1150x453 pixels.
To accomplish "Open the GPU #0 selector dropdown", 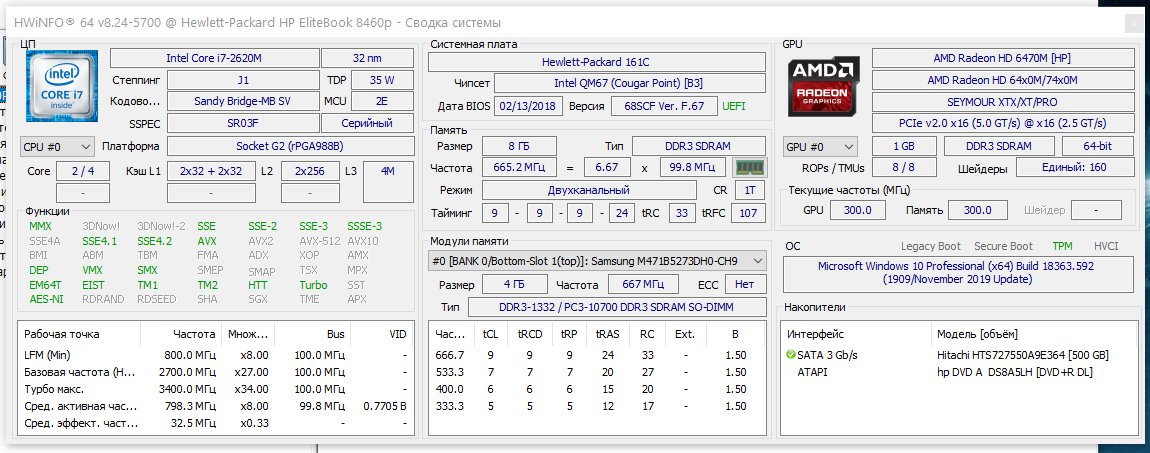I will click(x=820, y=147).
